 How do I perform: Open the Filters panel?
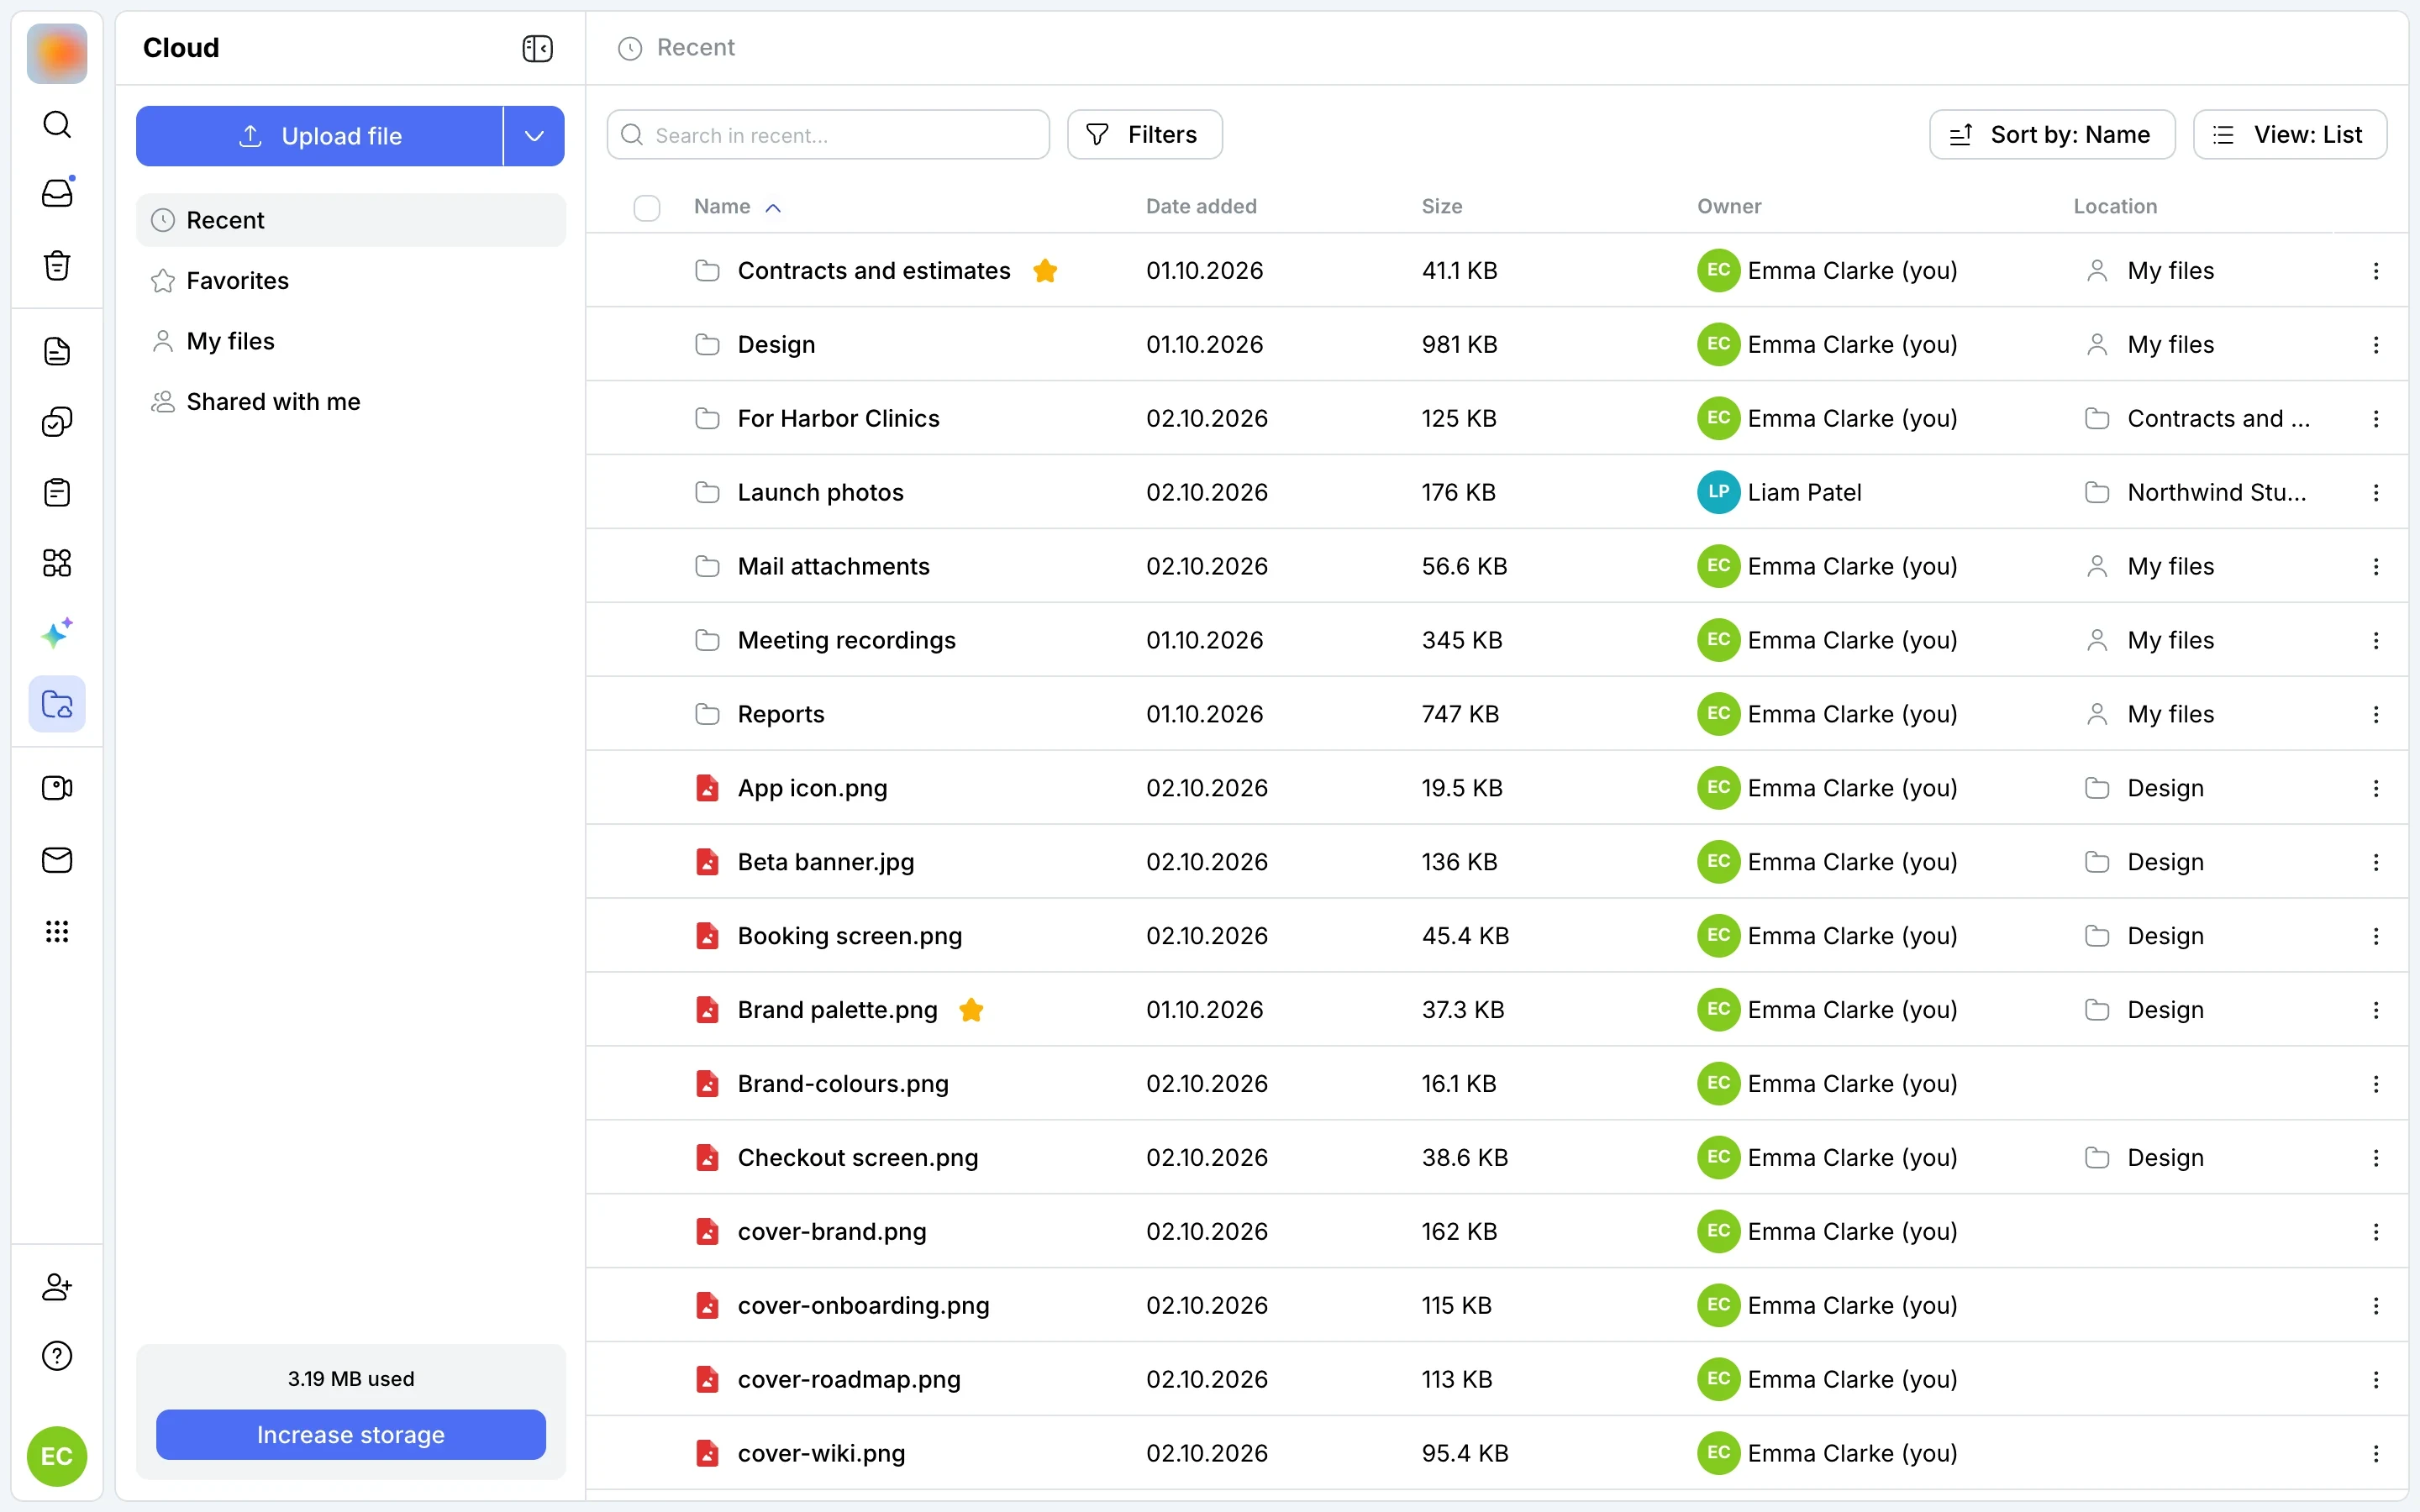click(1144, 135)
